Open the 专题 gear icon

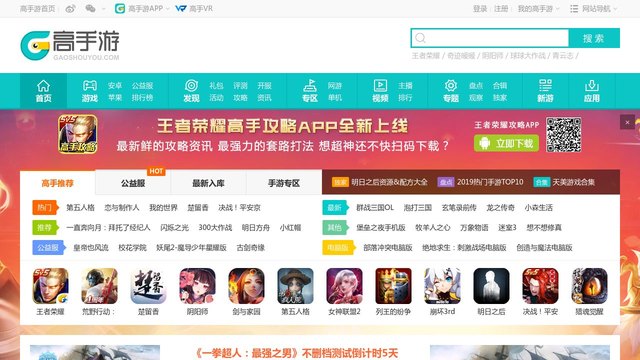coord(451,85)
